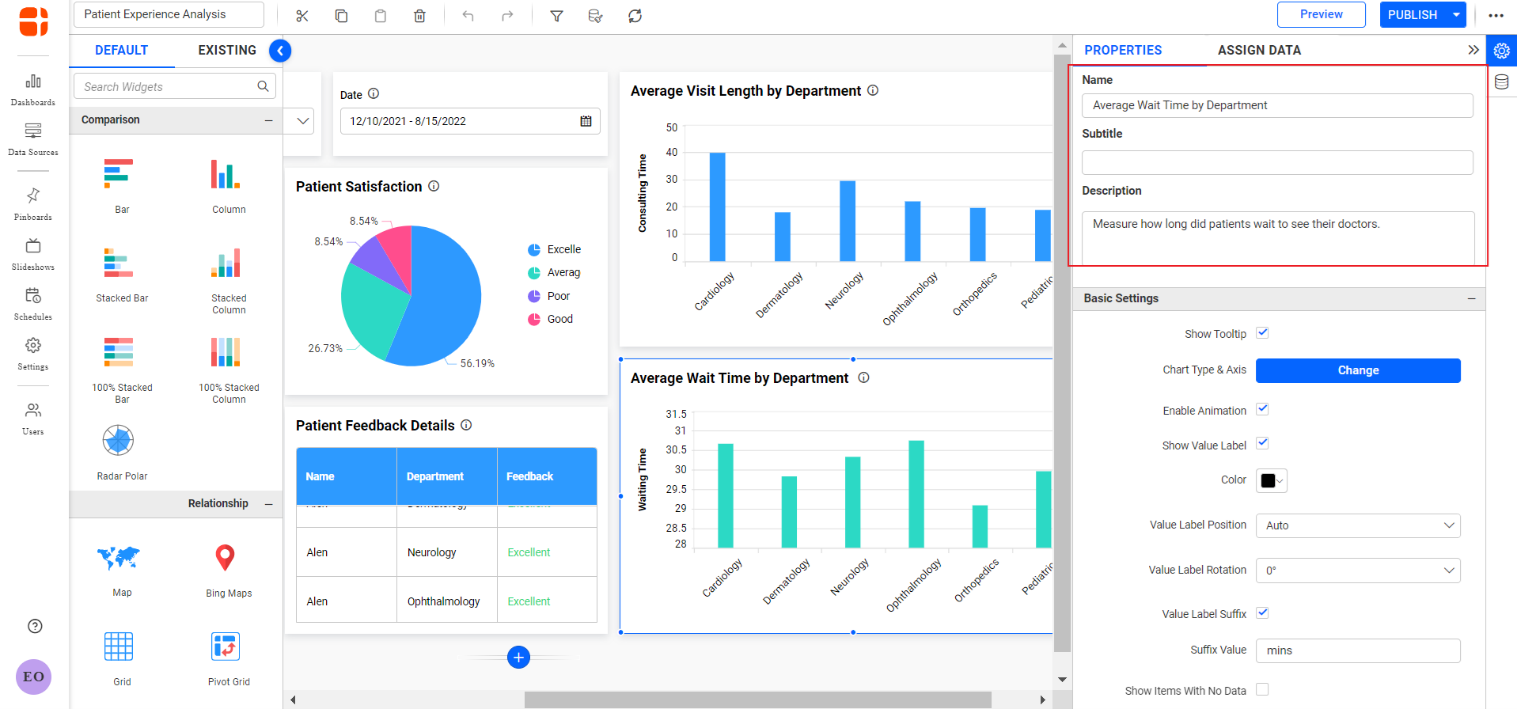Click Change for Chart Type & Axis
Image resolution: width=1517 pixels, height=709 pixels.
click(1357, 370)
